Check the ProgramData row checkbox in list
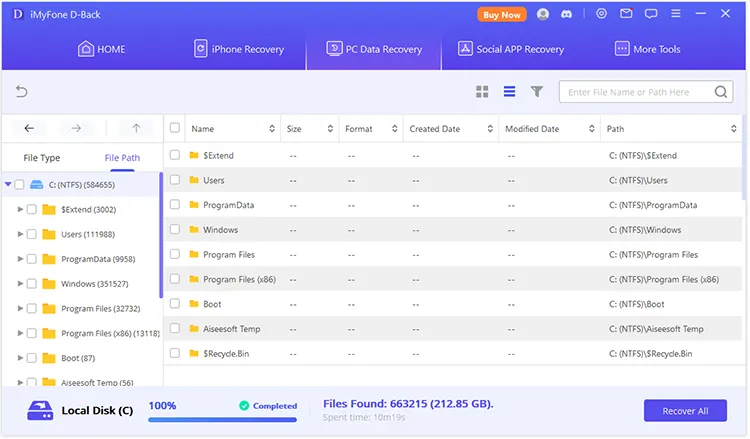 [175, 205]
